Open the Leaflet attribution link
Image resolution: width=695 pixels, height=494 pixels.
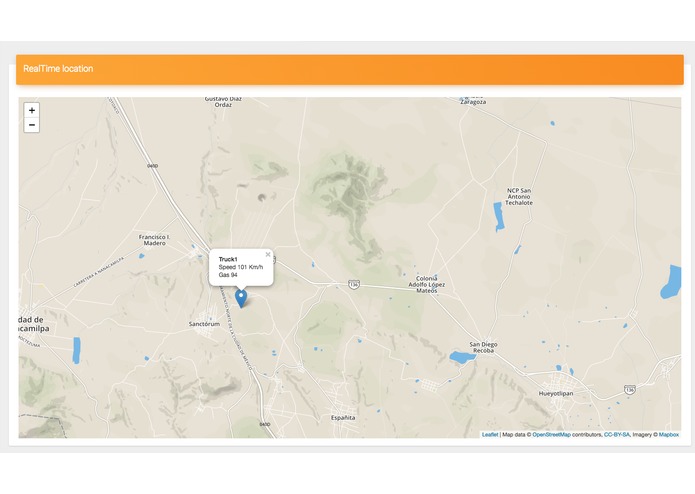click(490, 435)
